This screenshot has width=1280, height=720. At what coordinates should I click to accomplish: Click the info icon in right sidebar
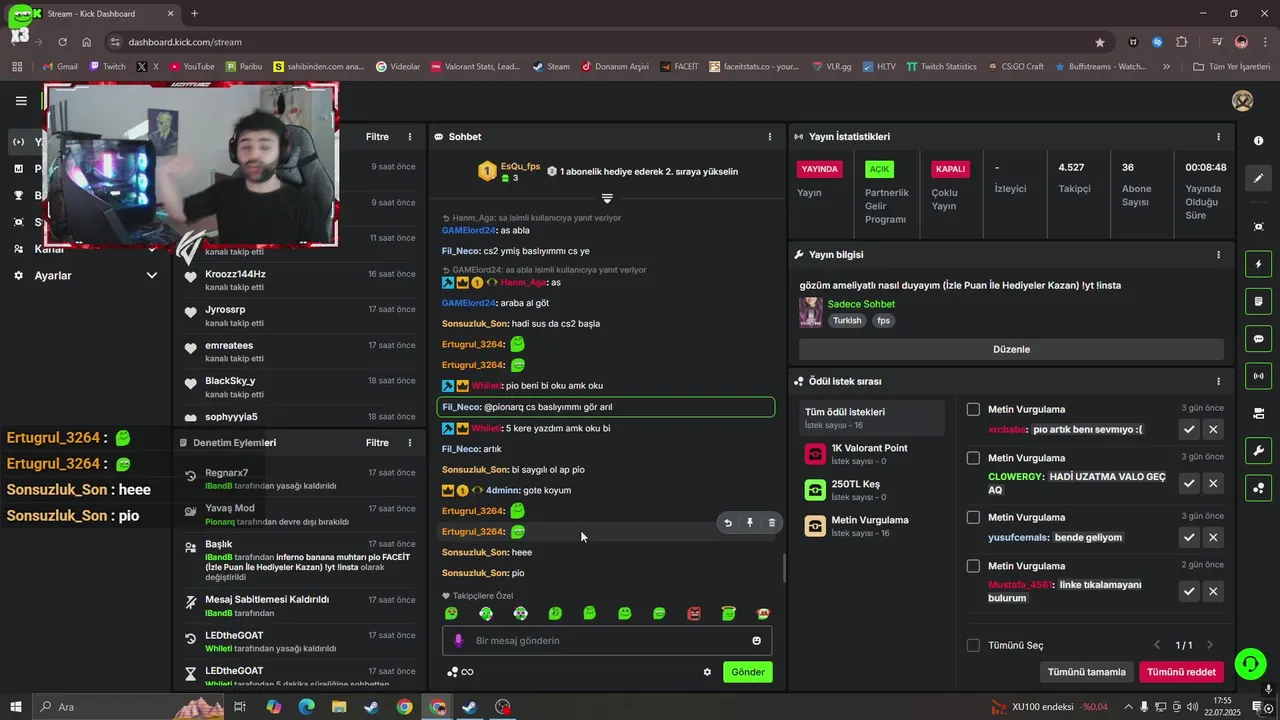click(x=1258, y=141)
